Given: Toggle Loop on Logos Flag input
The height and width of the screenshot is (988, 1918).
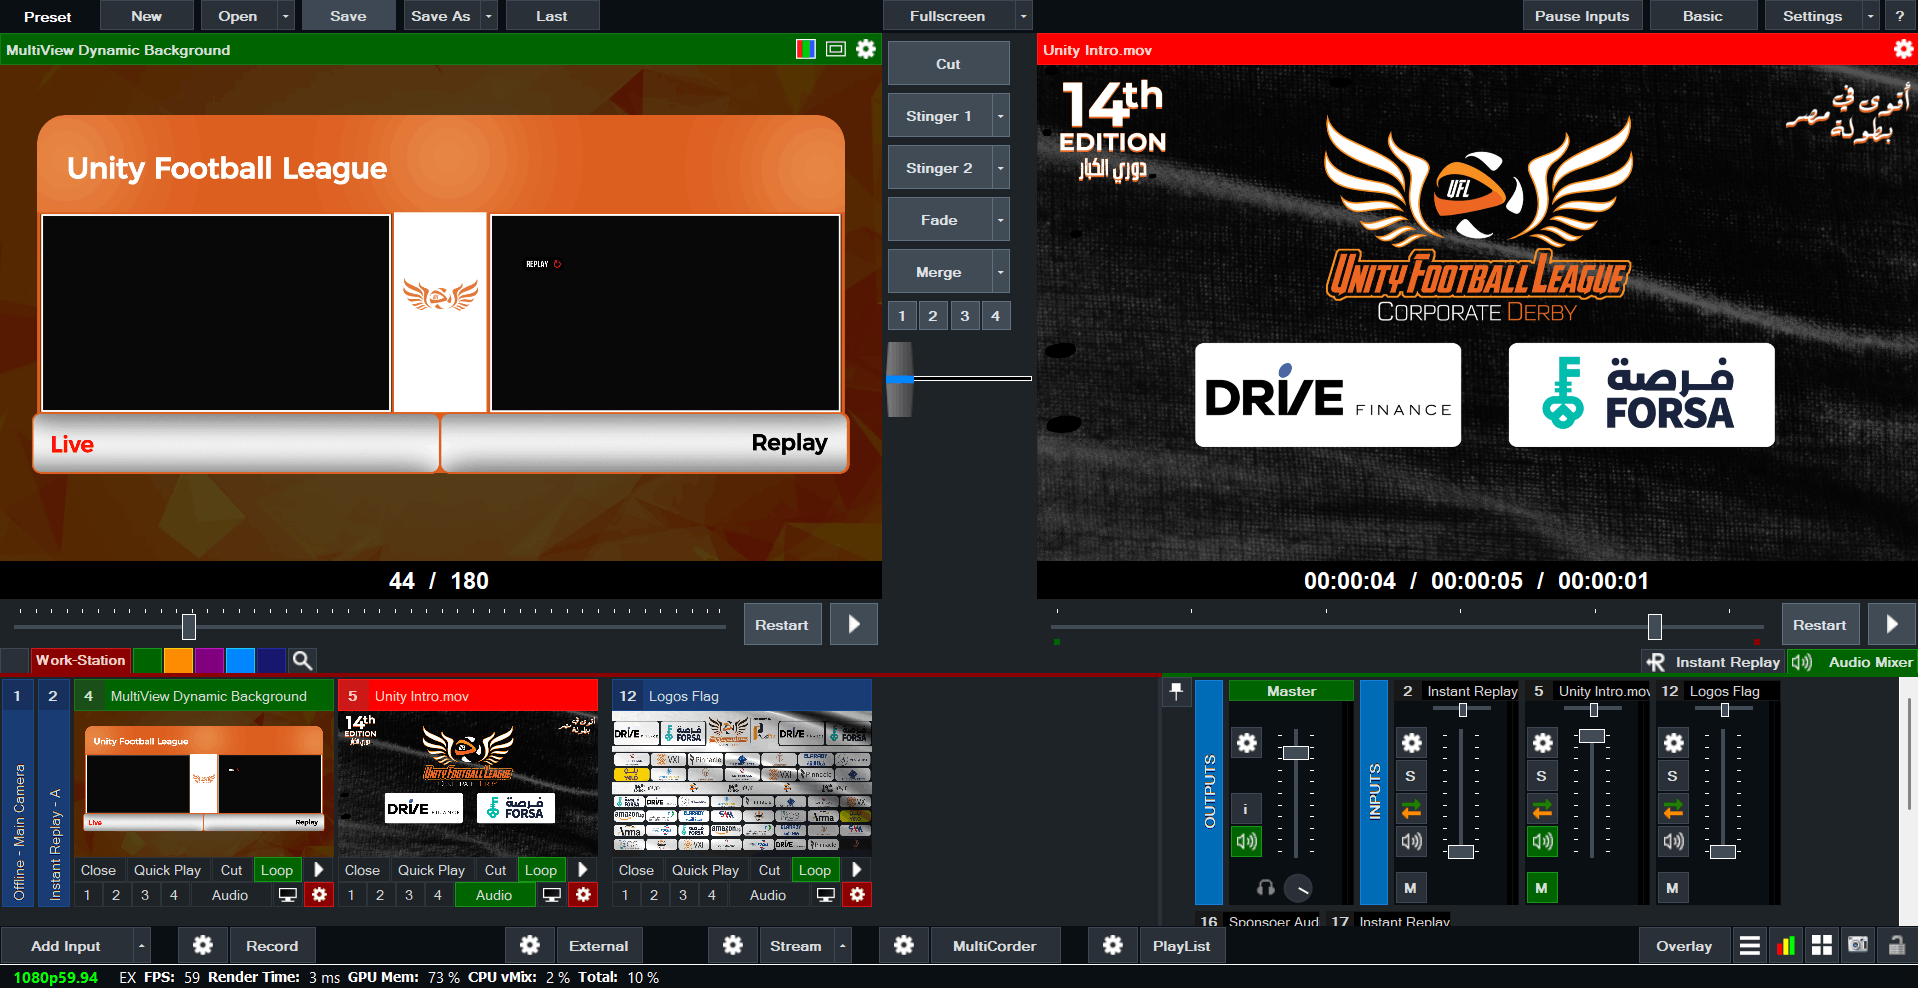Looking at the screenshot, I should (815, 870).
